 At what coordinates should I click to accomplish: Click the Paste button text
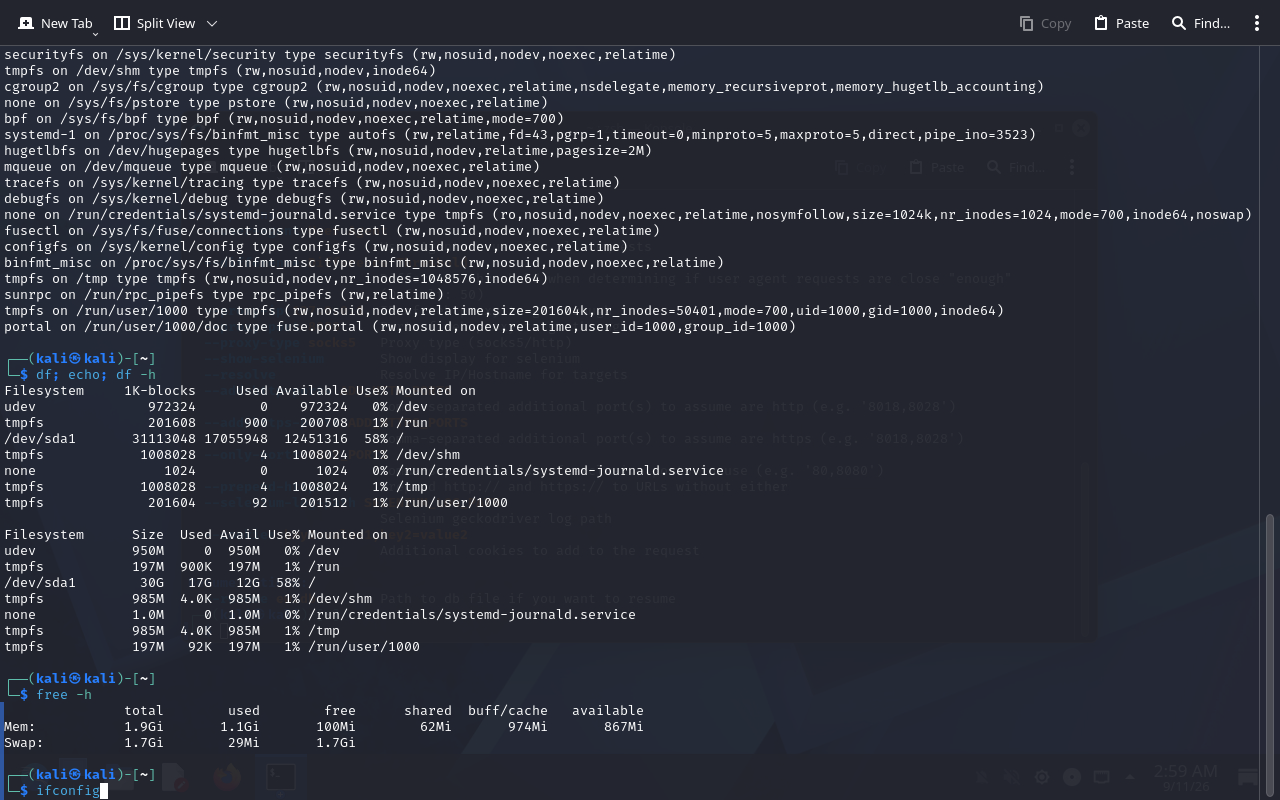click(1132, 23)
